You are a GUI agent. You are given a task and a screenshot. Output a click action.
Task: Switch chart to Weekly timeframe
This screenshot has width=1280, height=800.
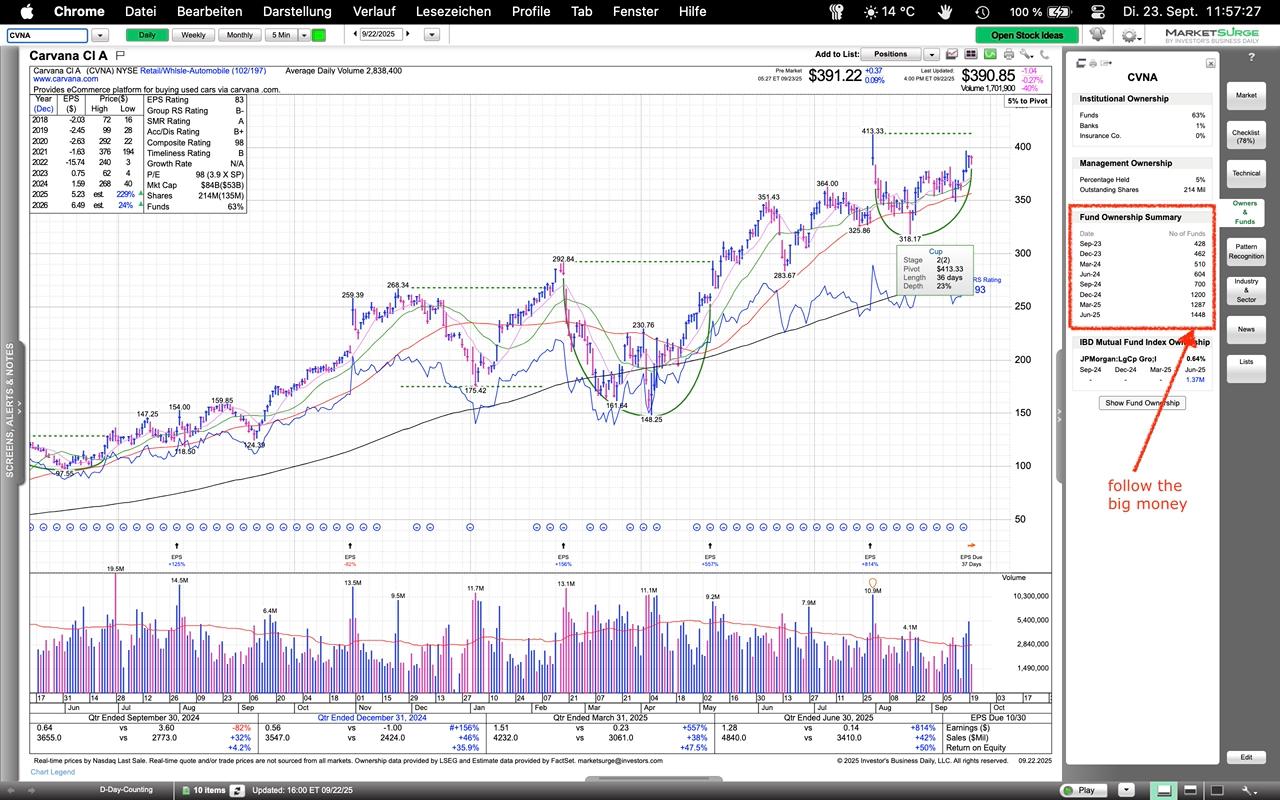click(x=193, y=35)
